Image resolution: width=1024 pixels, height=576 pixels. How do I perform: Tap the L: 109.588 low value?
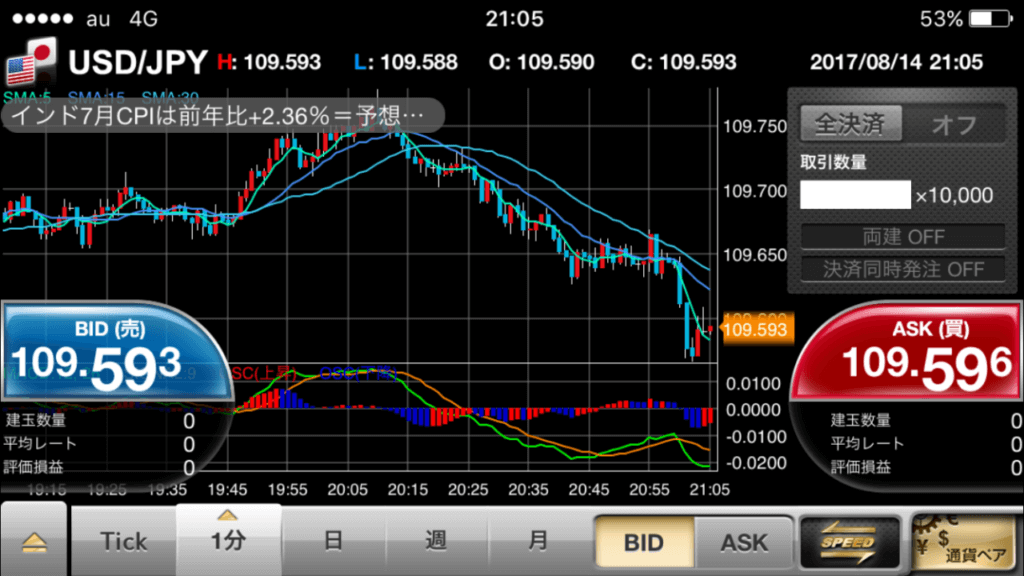(x=406, y=62)
